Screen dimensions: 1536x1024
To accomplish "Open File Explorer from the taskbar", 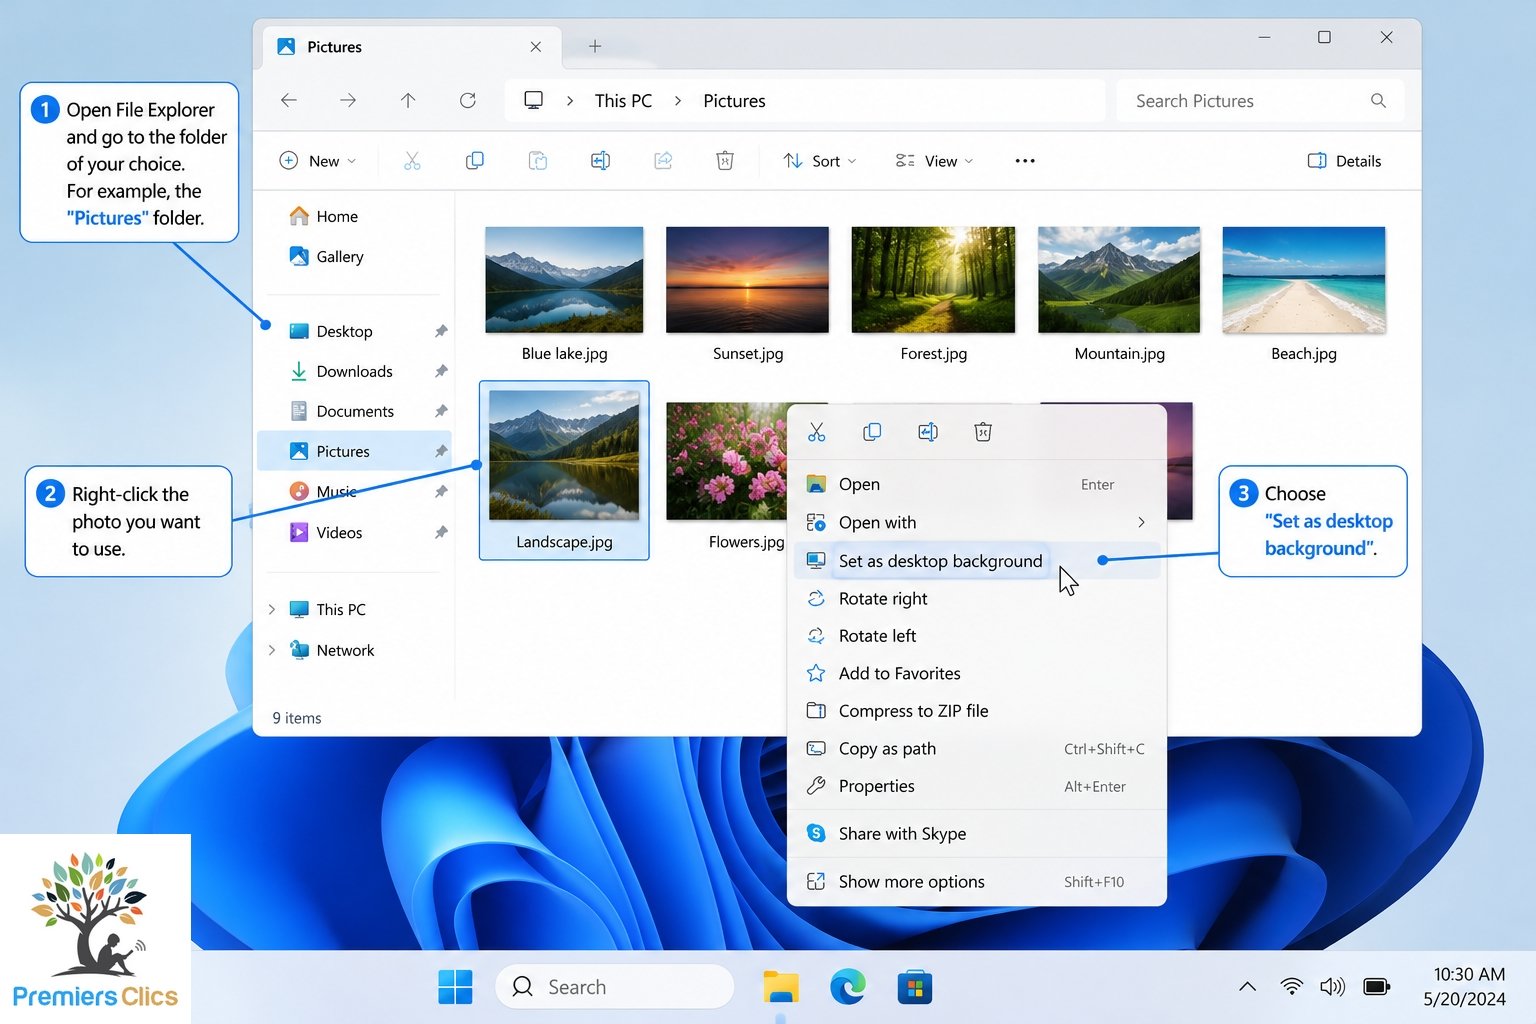I will pos(781,987).
